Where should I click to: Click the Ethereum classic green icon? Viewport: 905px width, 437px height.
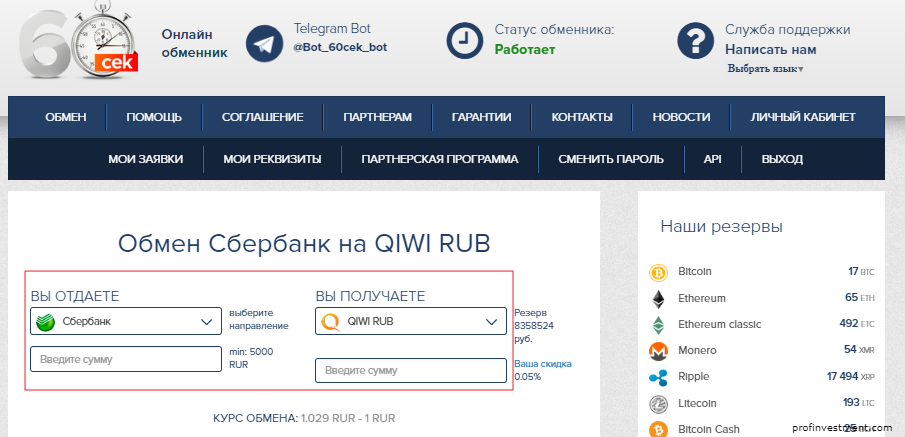[658, 325]
